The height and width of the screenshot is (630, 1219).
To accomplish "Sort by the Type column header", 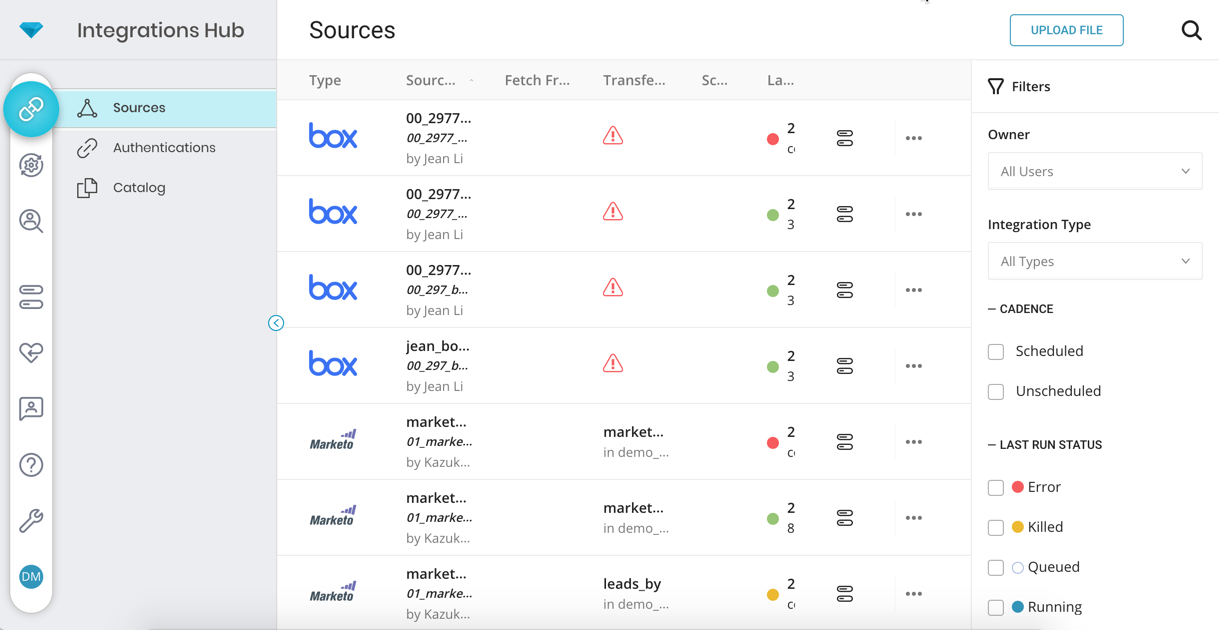I will coord(325,80).
